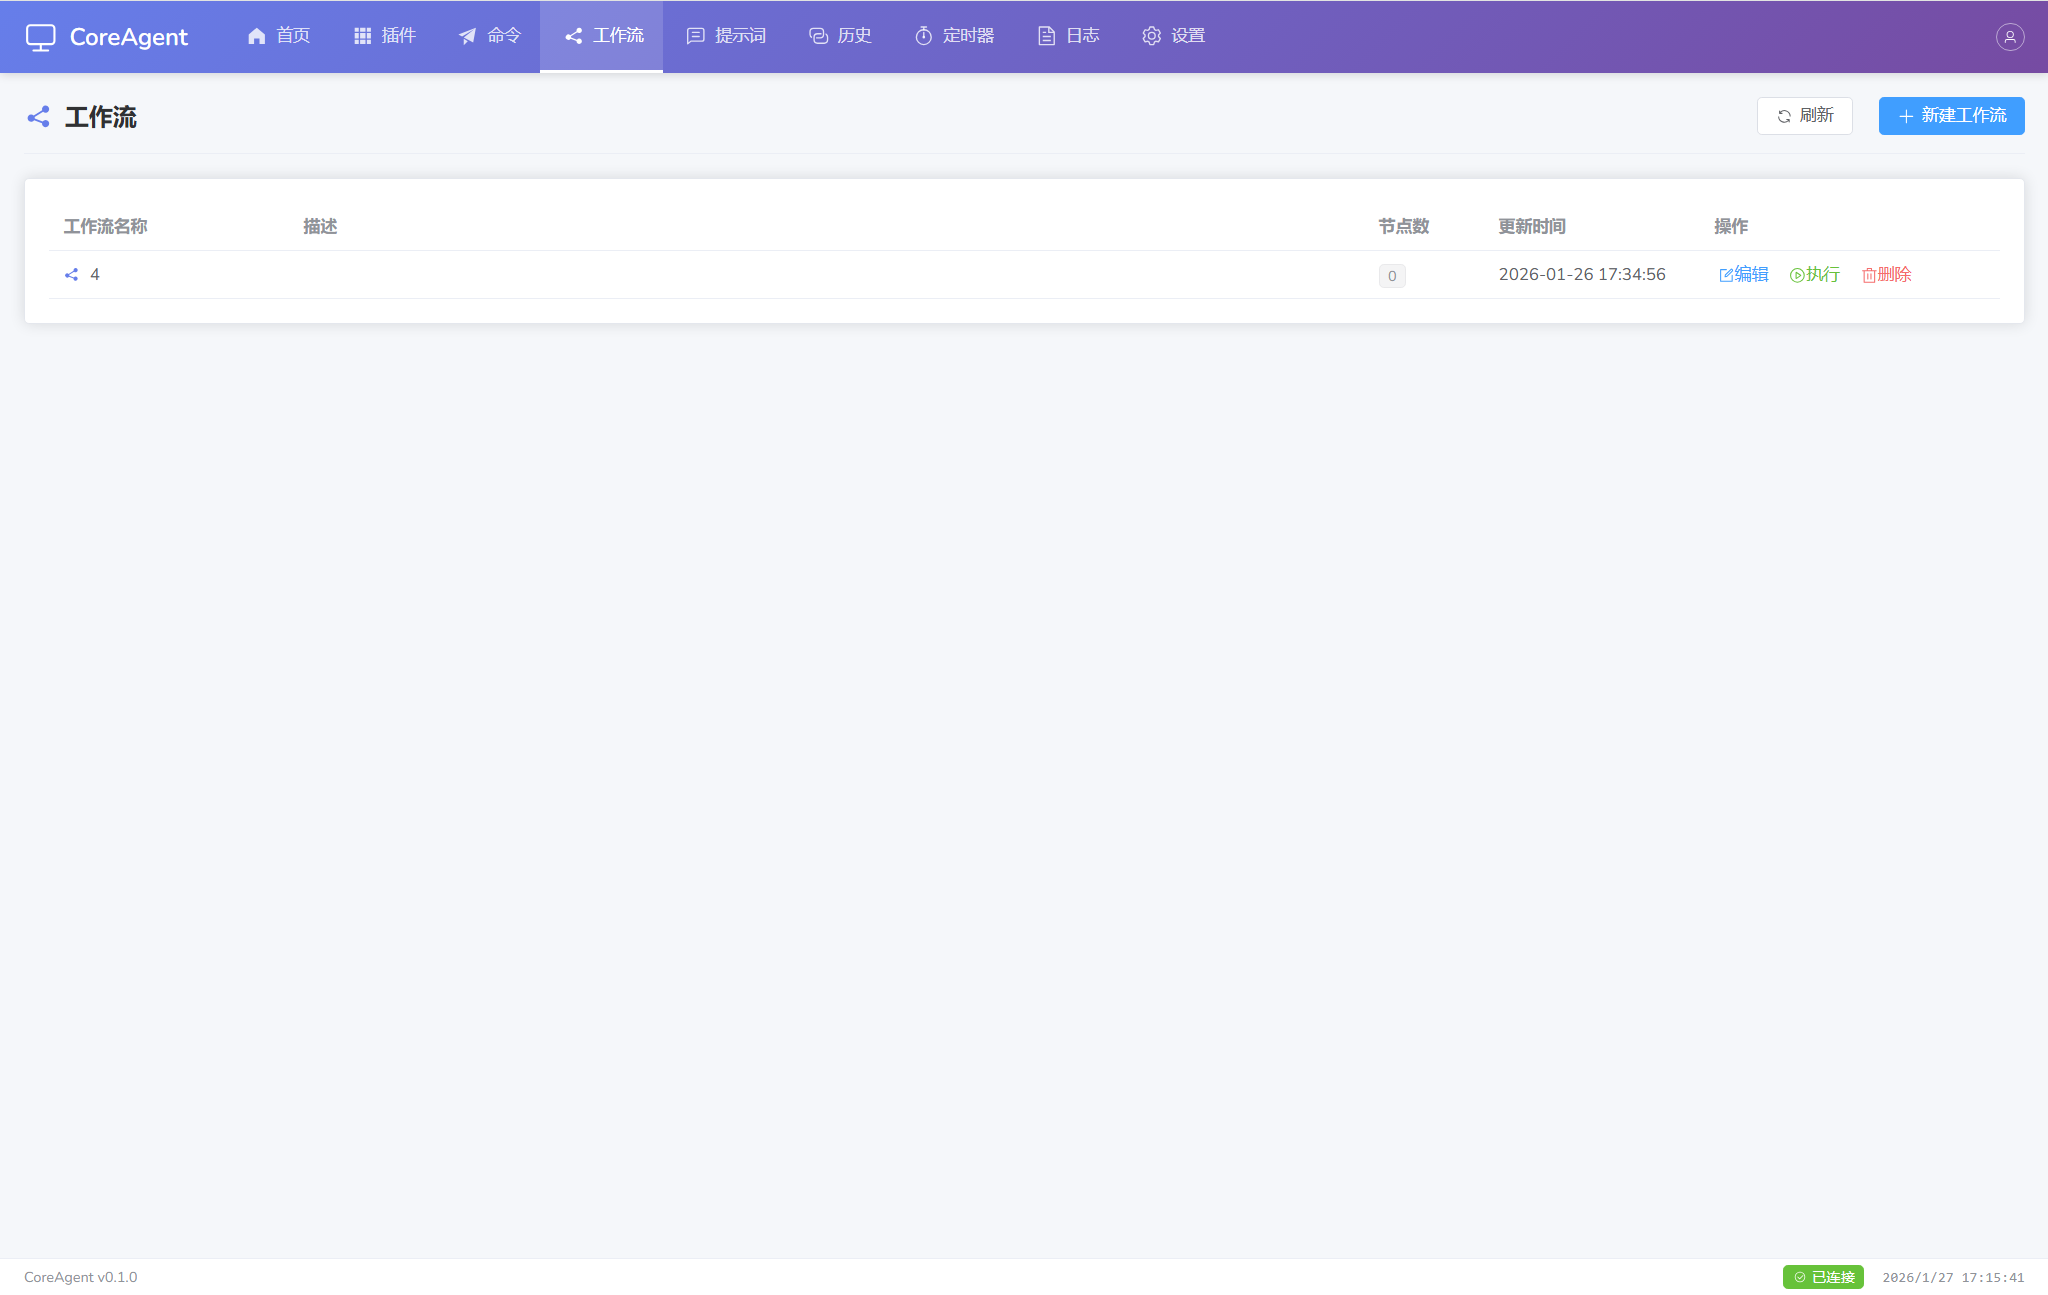This screenshot has width=2048, height=1295.
Task: View the 历史 history tab
Action: coord(840,36)
